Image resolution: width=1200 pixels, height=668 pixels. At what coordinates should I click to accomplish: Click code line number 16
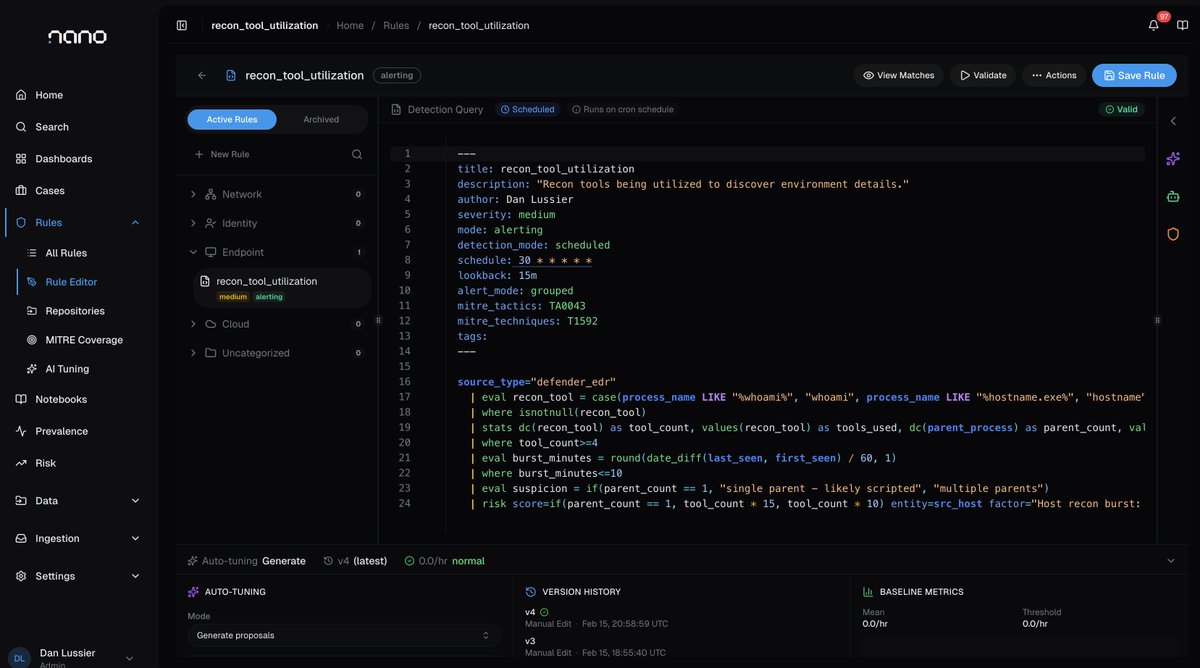[x=405, y=382]
